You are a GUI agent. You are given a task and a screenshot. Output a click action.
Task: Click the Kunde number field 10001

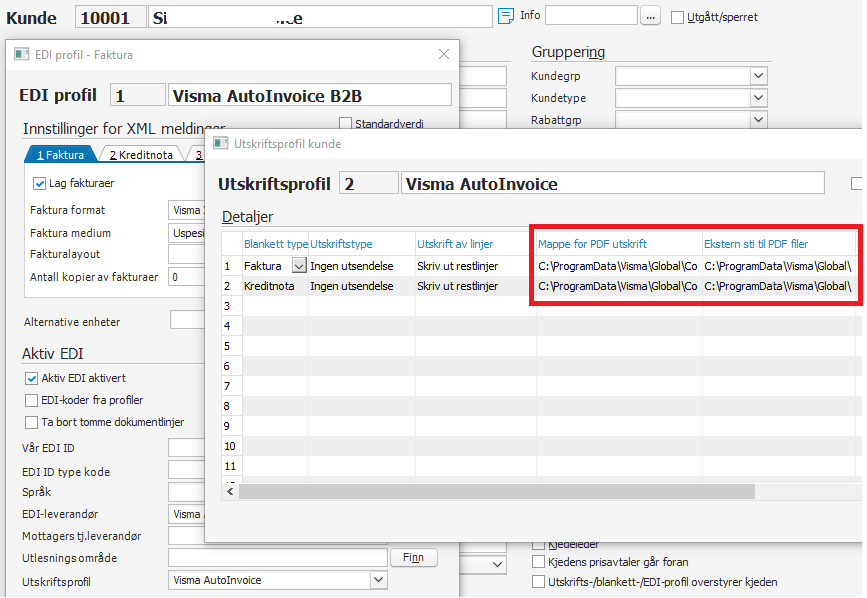(111, 18)
